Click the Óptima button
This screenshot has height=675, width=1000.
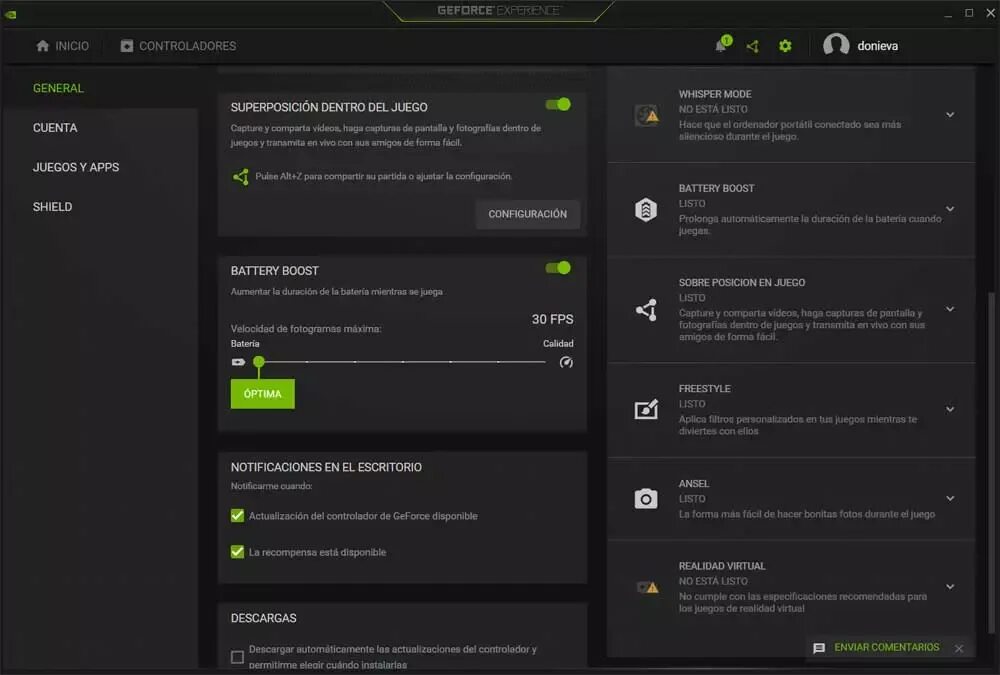click(263, 394)
